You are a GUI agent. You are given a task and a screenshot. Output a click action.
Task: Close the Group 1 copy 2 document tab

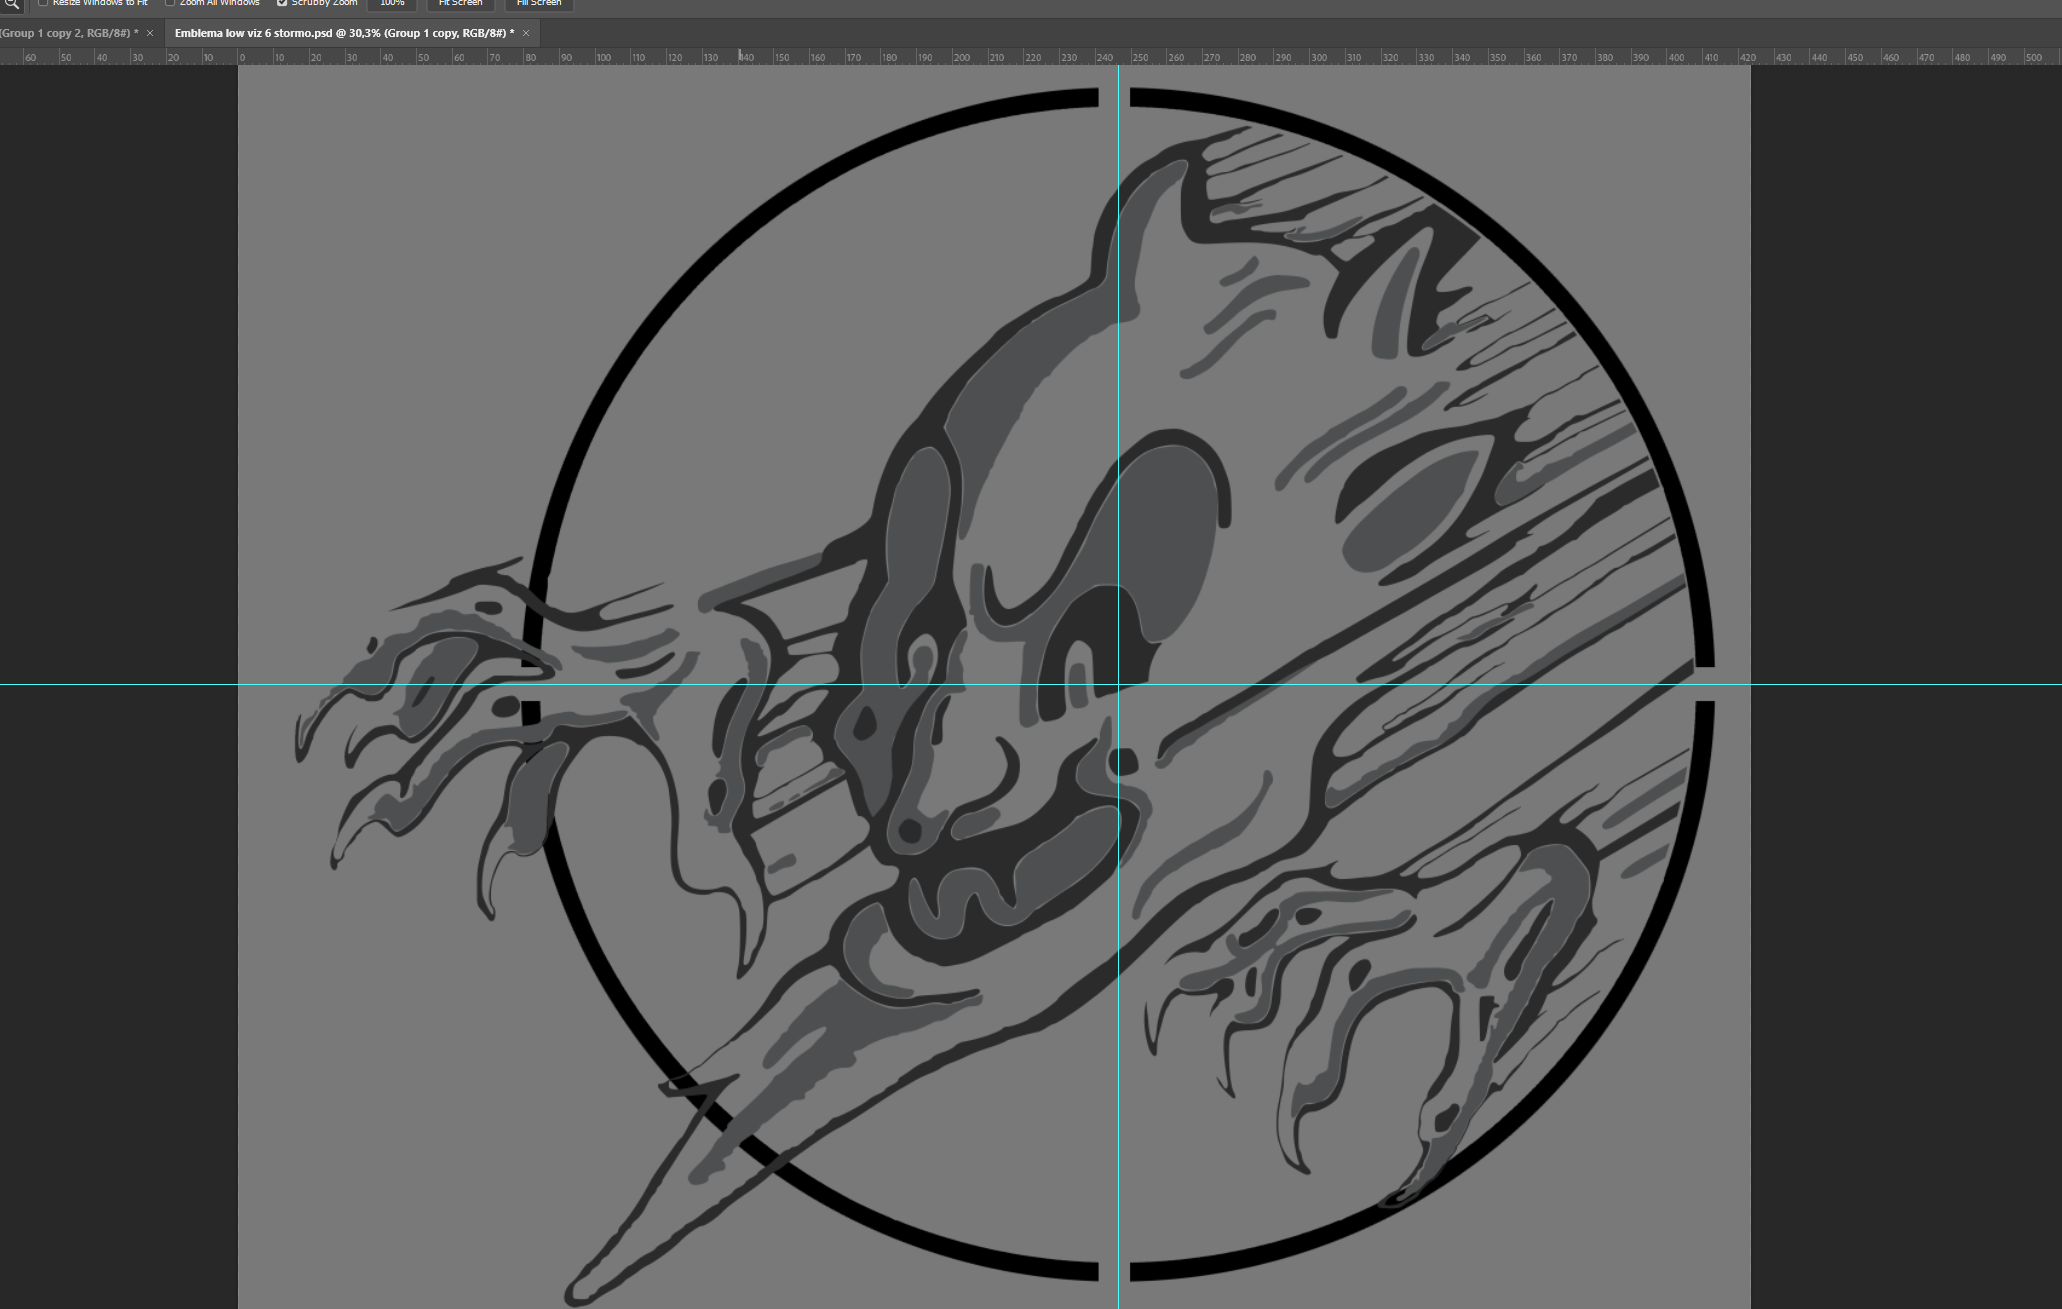click(150, 33)
